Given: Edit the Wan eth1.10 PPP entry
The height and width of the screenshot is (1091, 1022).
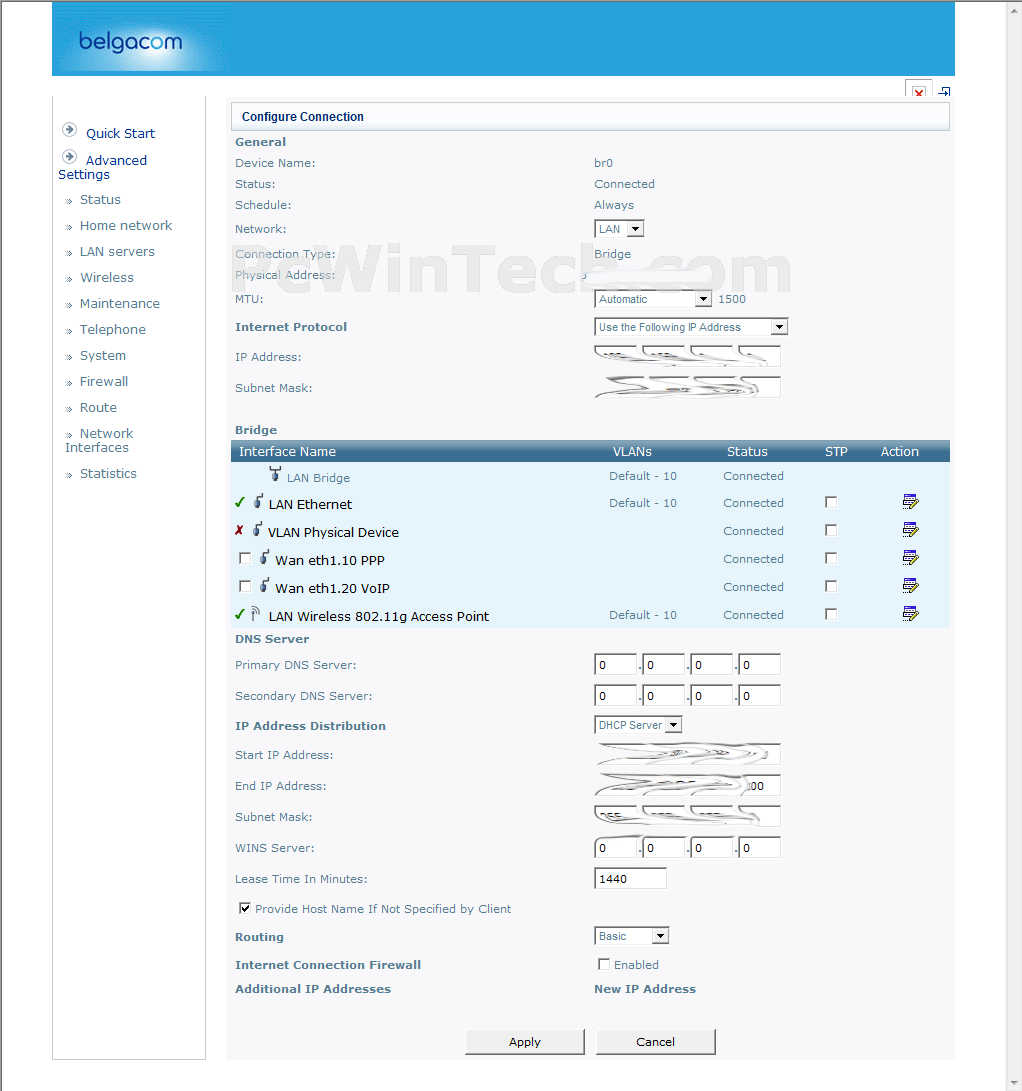Looking at the screenshot, I should pyautogui.click(x=910, y=557).
